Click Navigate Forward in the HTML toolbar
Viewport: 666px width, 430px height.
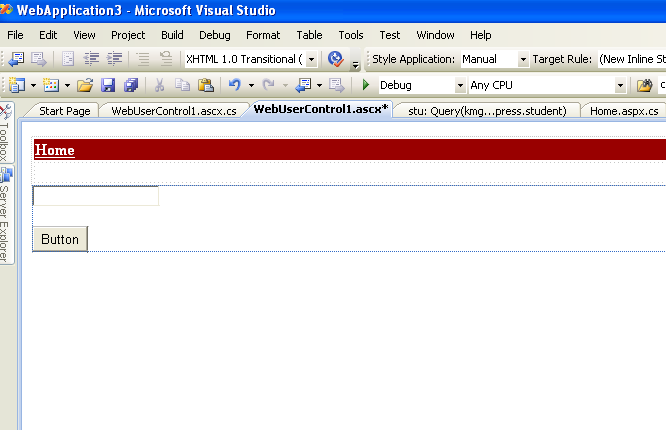coord(39,59)
